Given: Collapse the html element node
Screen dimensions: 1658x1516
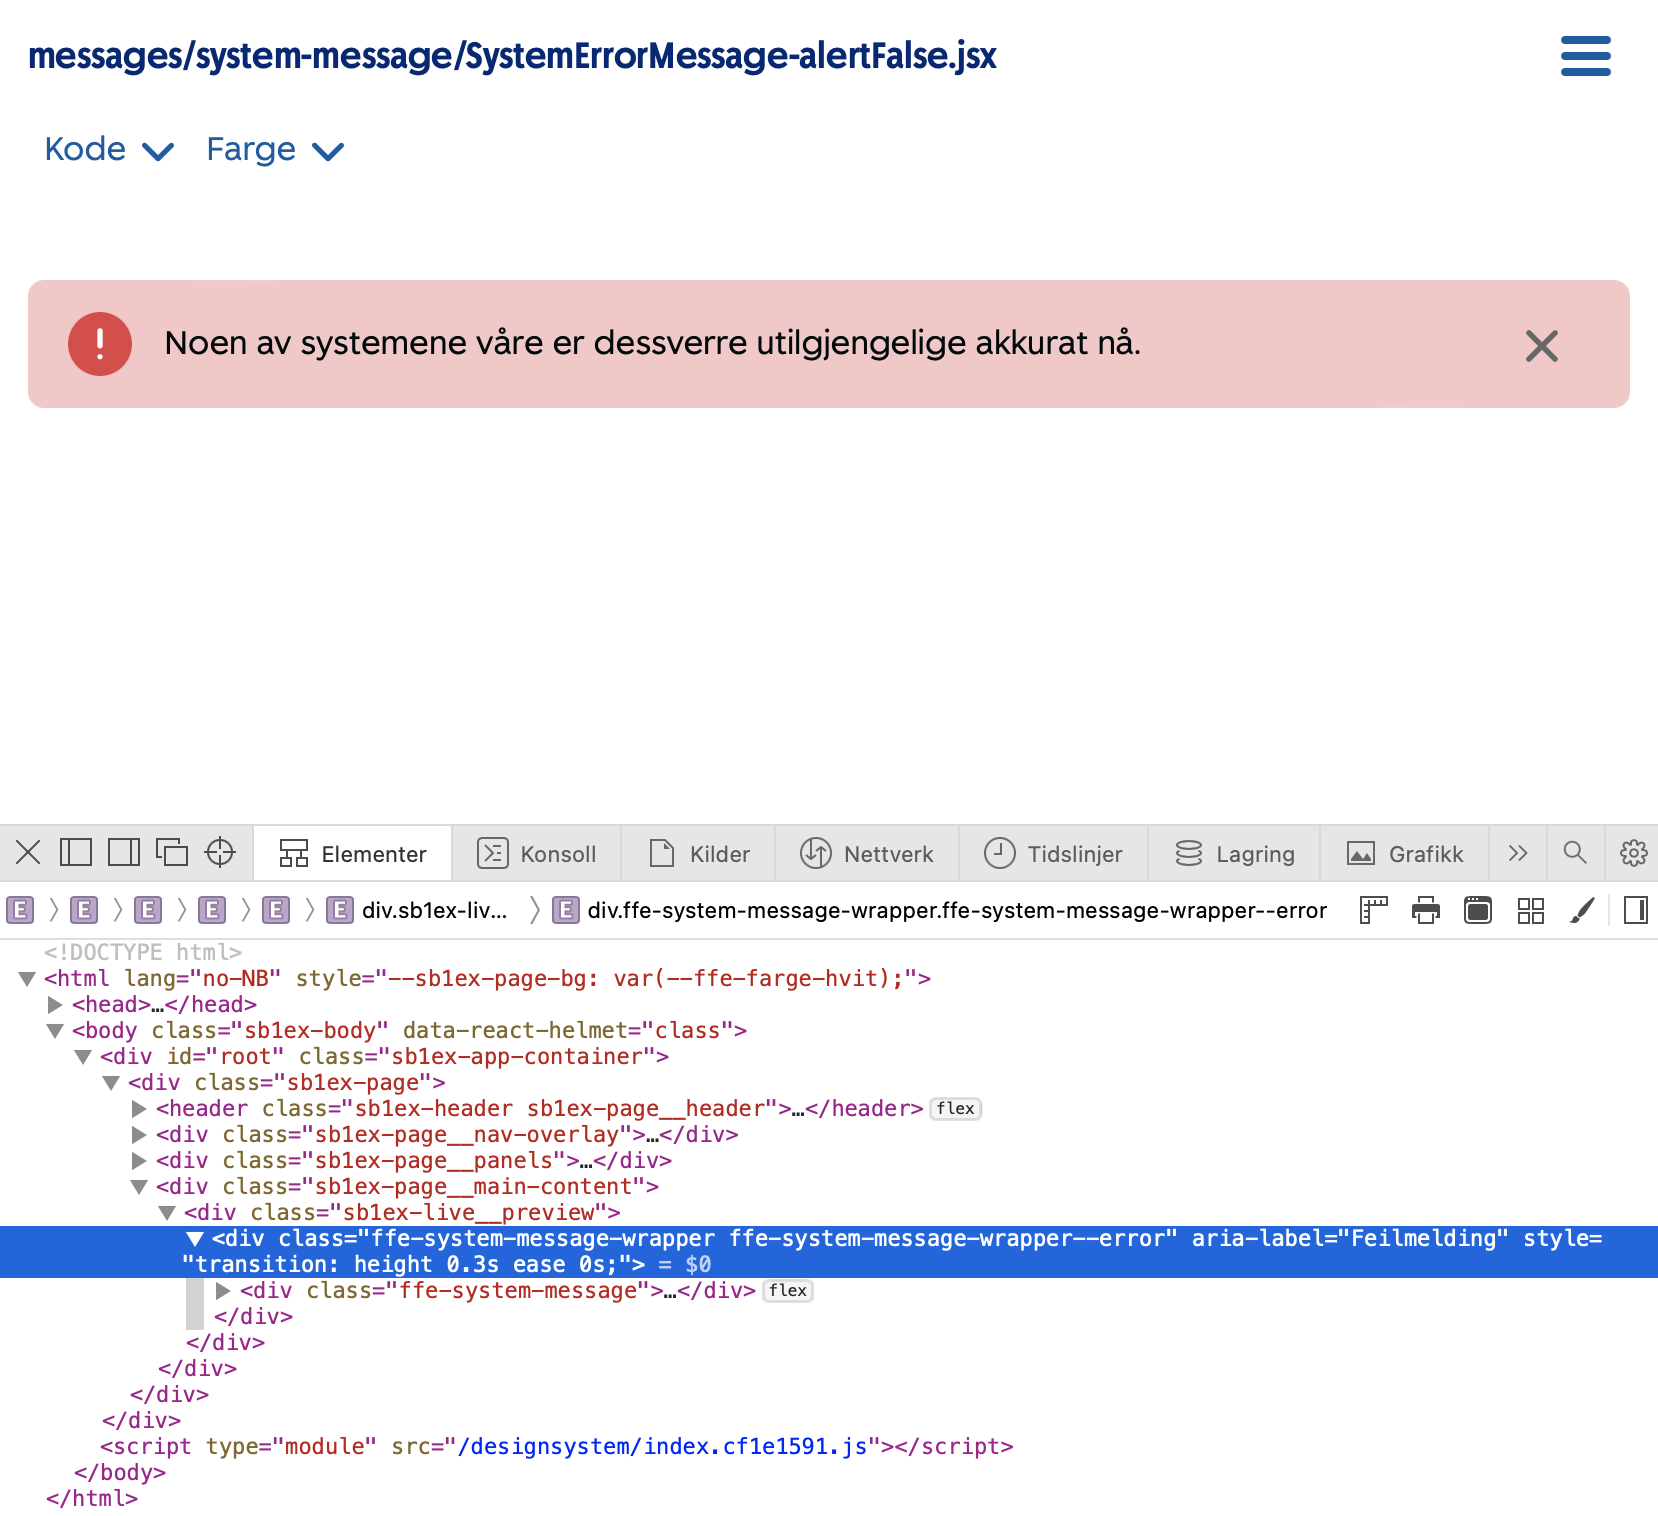Looking at the screenshot, I should (x=27, y=978).
